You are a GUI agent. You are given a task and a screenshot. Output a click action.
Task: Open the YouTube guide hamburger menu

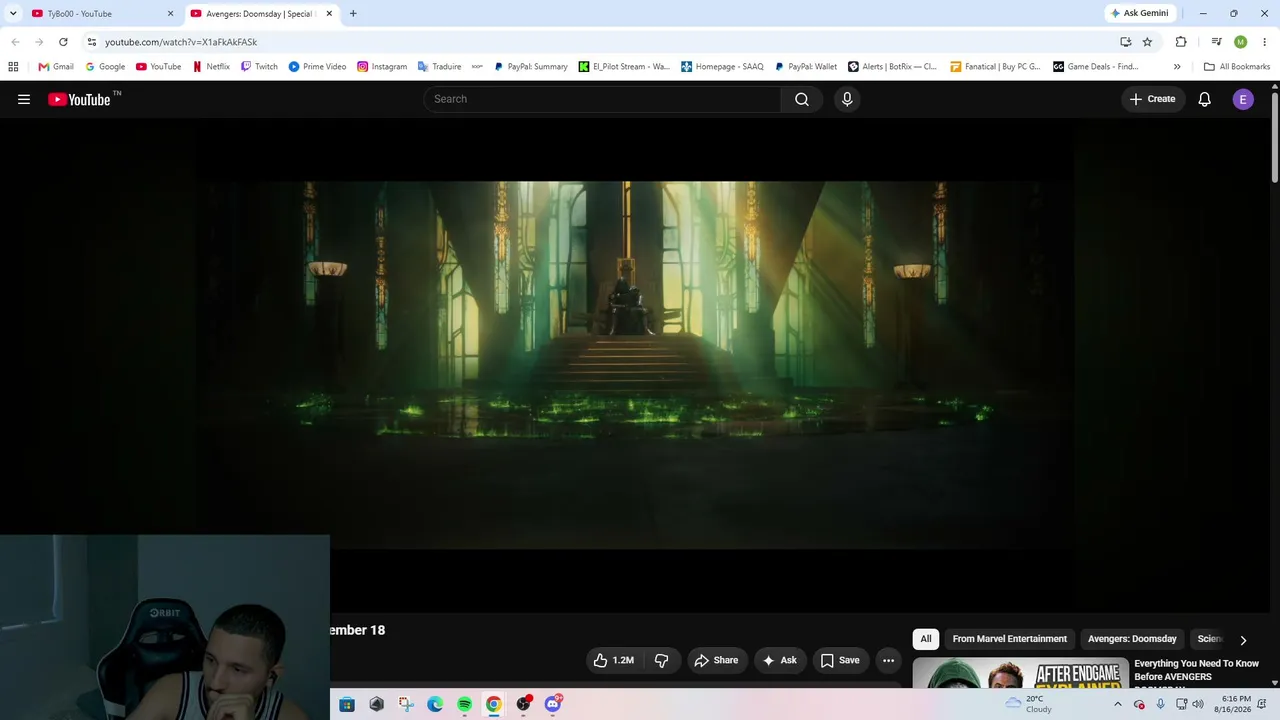point(24,99)
